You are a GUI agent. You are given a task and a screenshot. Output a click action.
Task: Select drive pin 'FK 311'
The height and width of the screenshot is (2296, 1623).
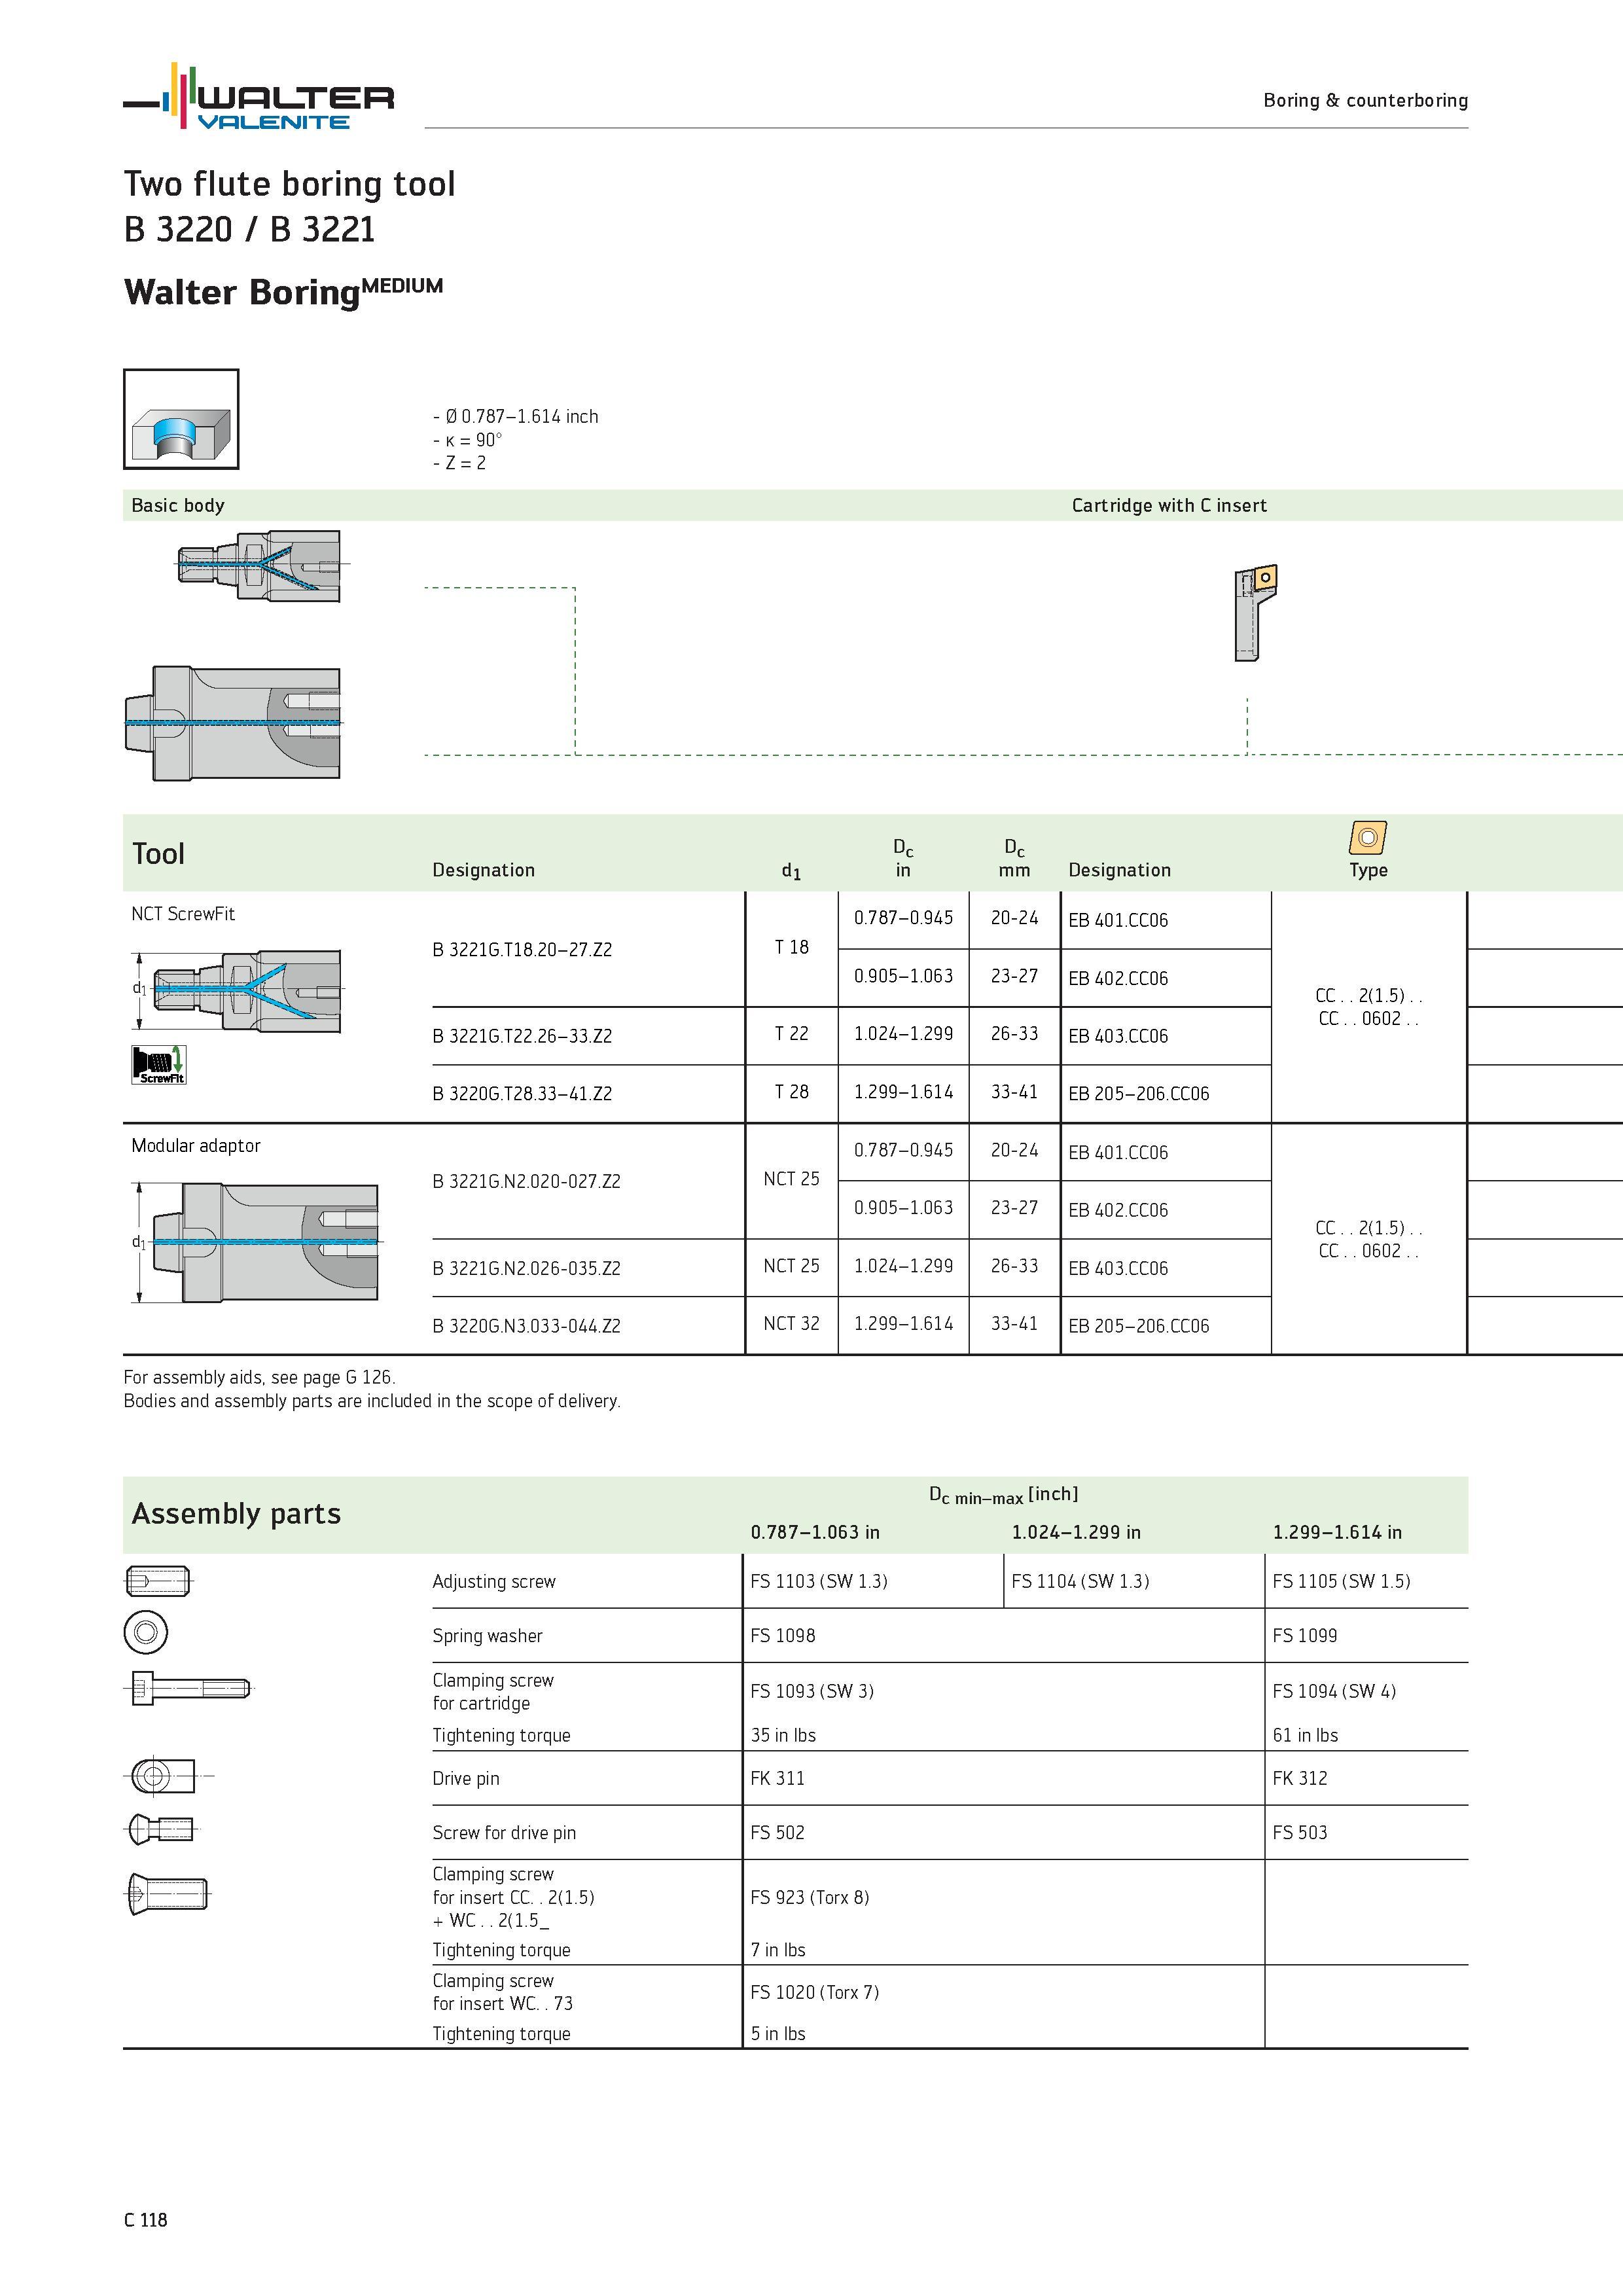[777, 1778]
